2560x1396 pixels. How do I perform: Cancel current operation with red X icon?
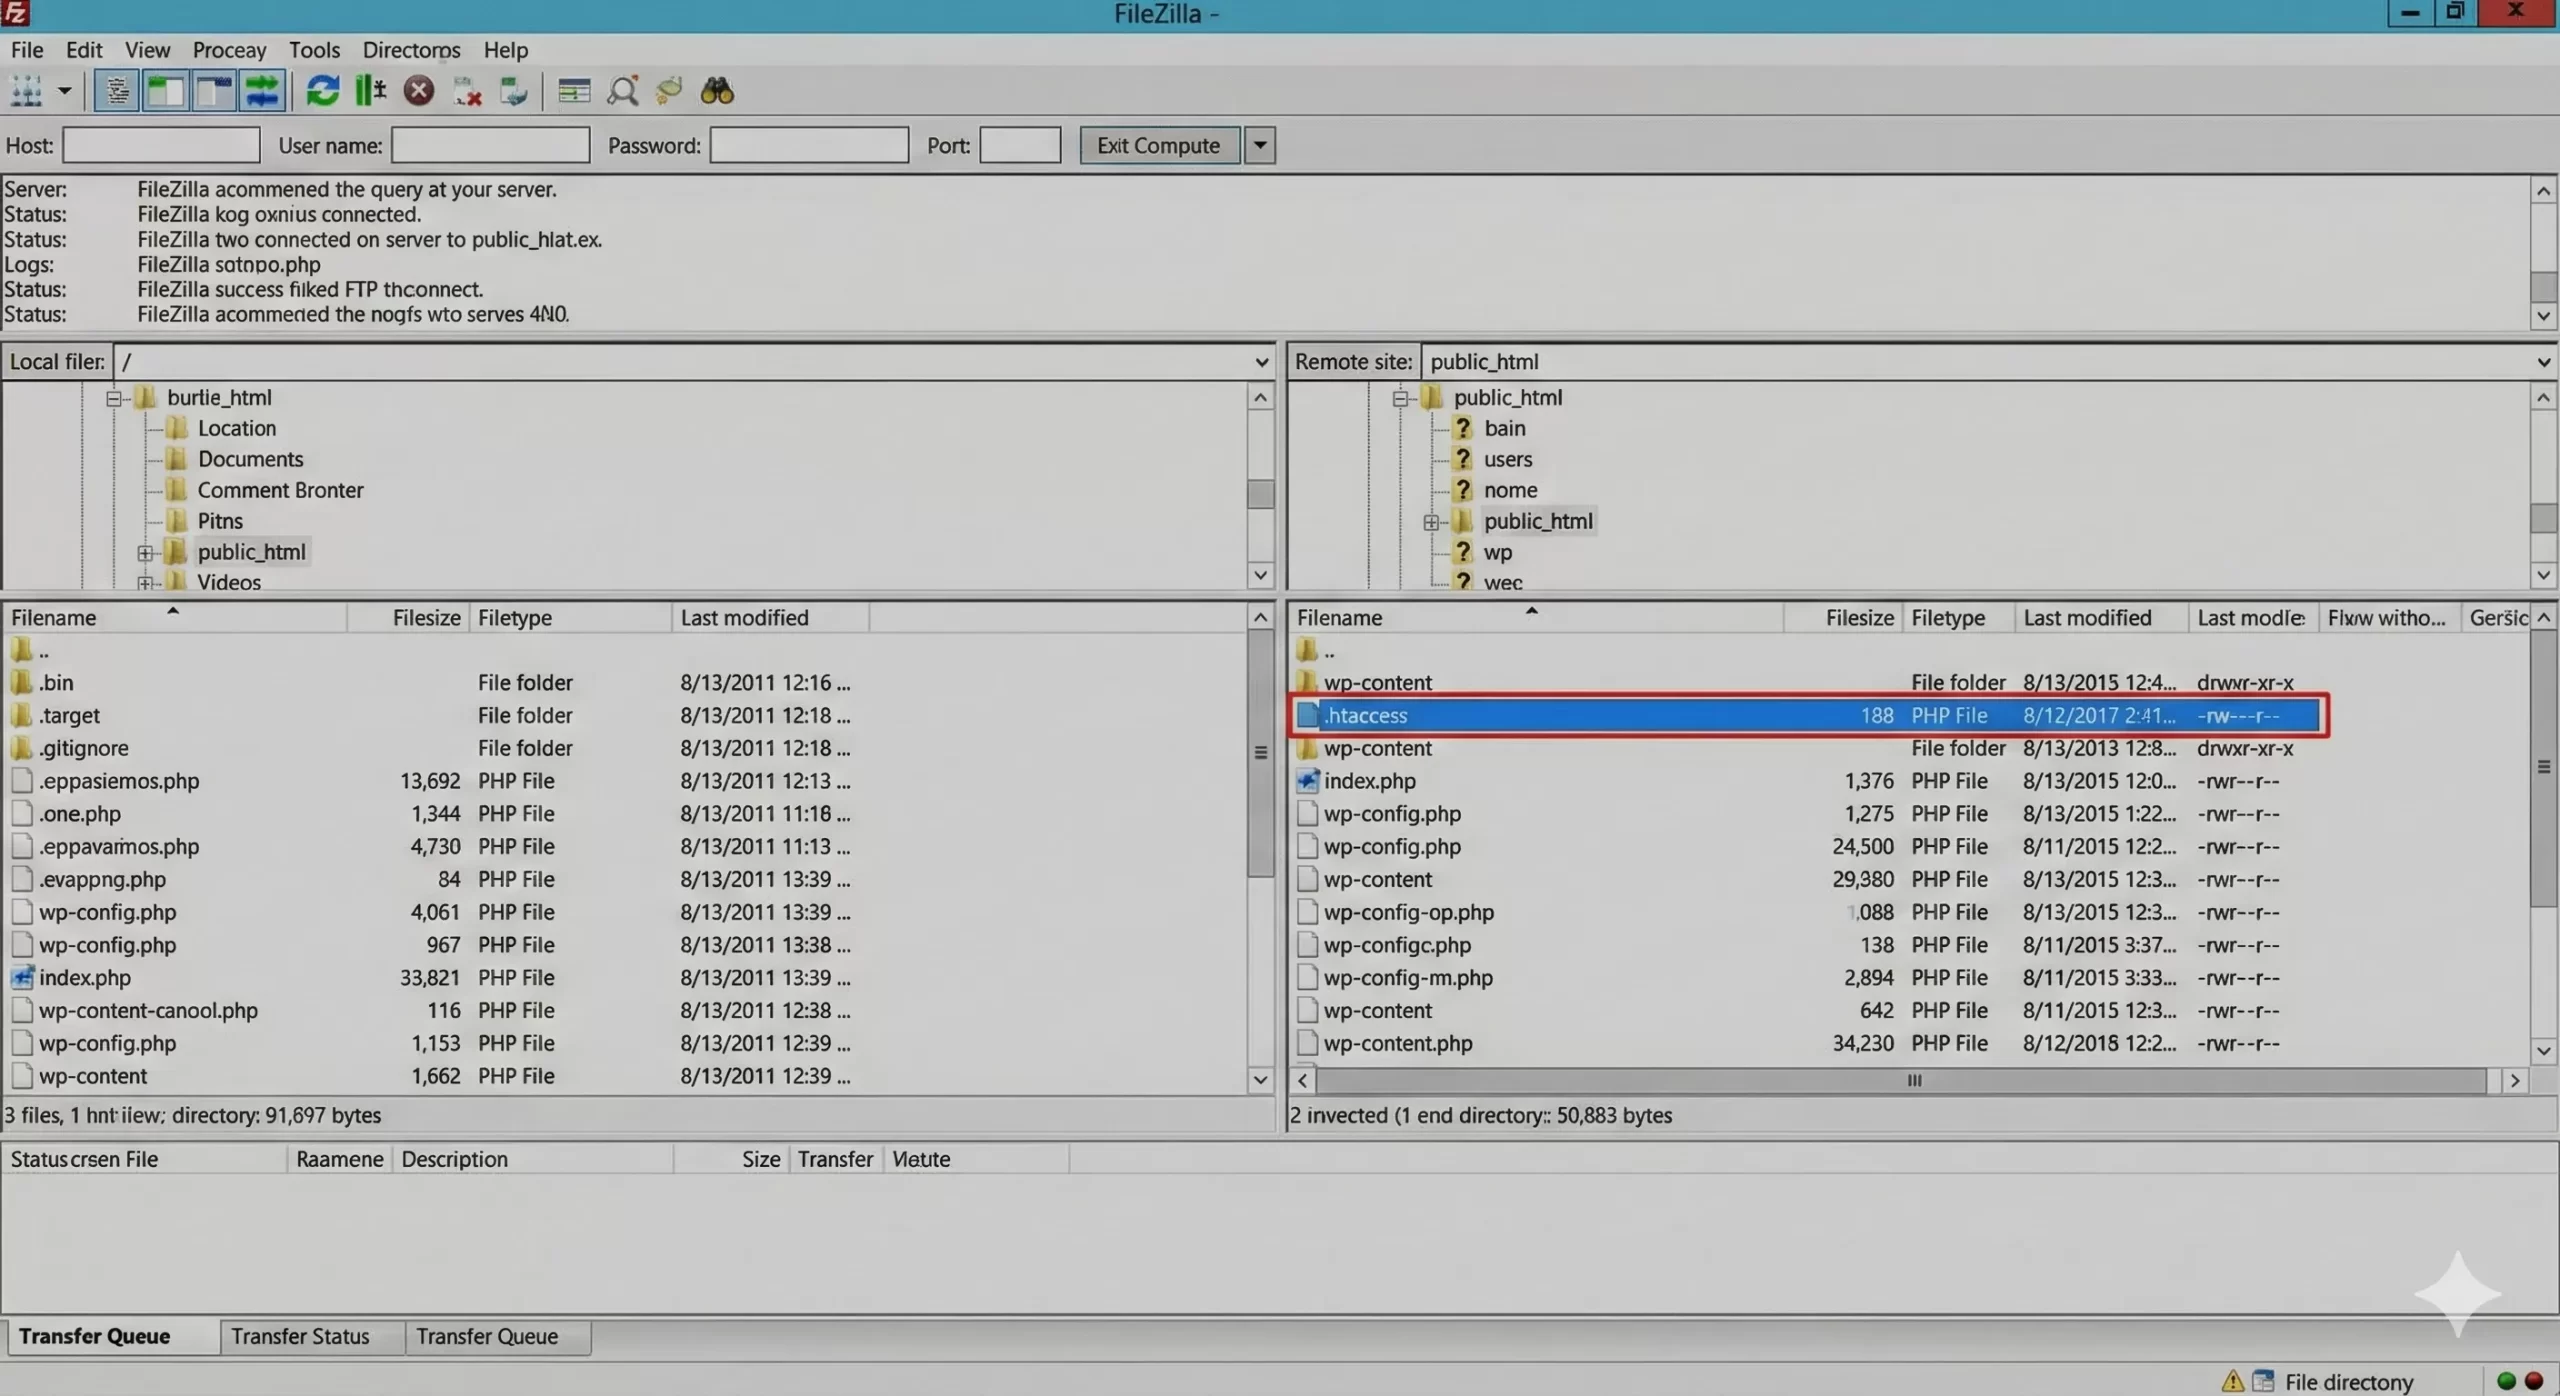click(x=419, y=91)
